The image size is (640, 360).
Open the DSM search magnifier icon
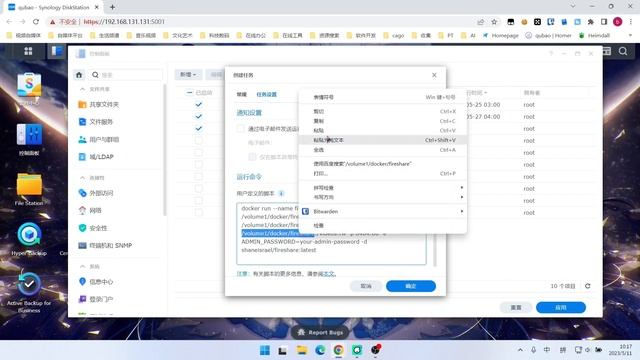(x=623, y=51)
